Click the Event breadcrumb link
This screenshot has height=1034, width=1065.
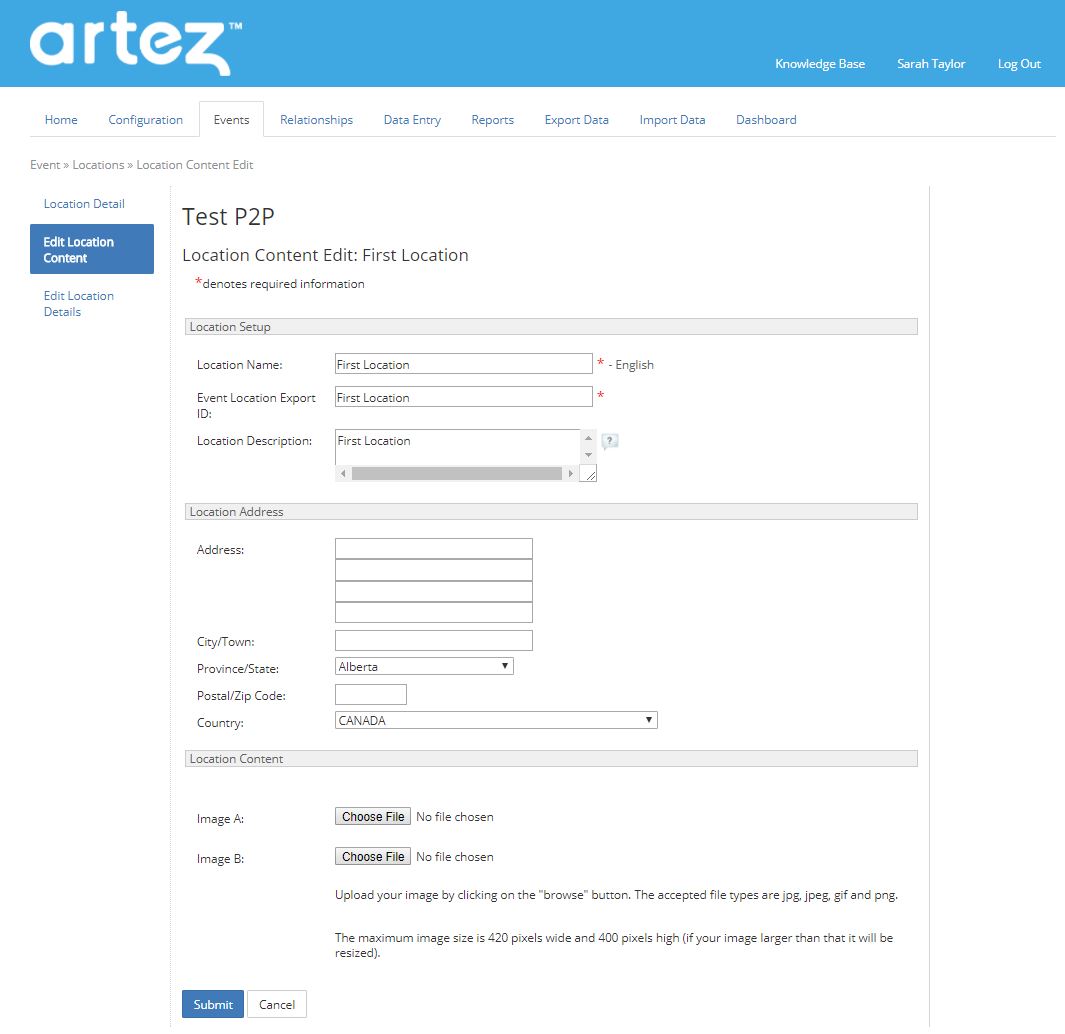pyautogui.click(x=45, y=164)
